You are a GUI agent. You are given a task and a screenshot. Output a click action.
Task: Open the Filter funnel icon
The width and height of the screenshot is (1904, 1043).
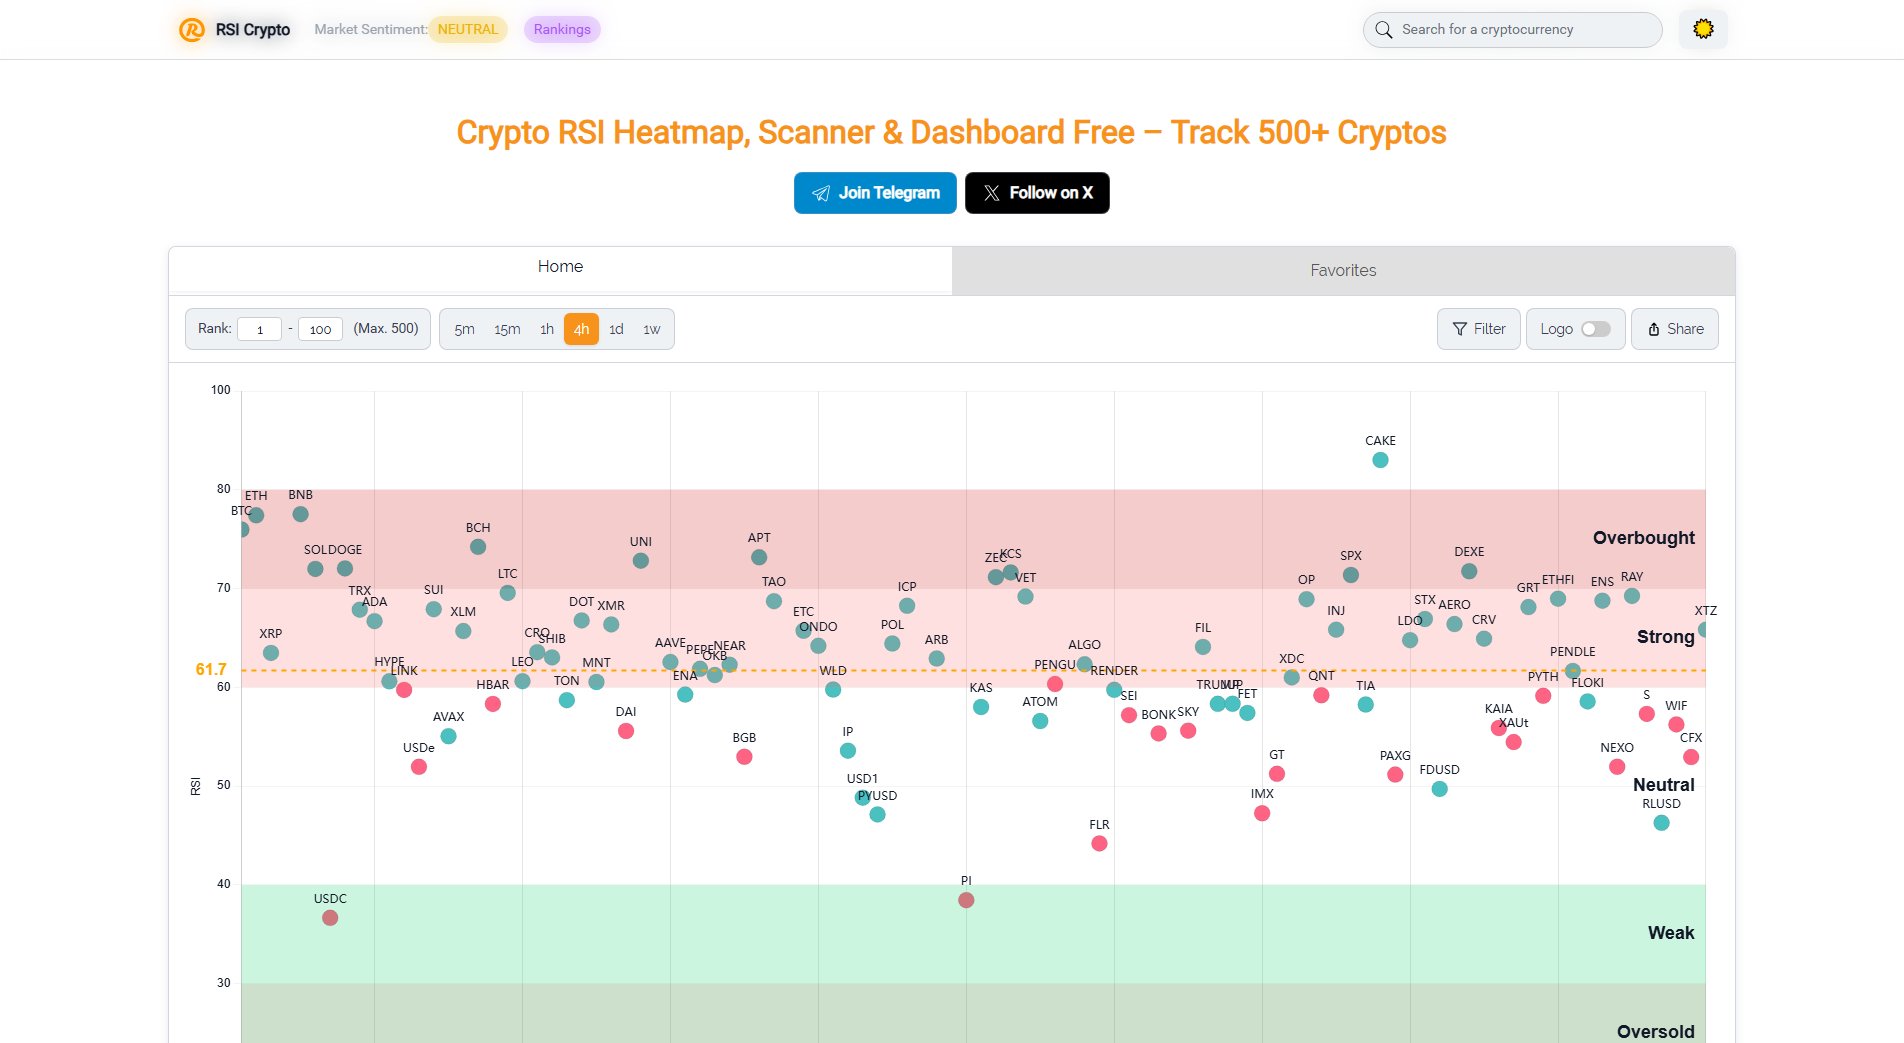(1460, 329)
